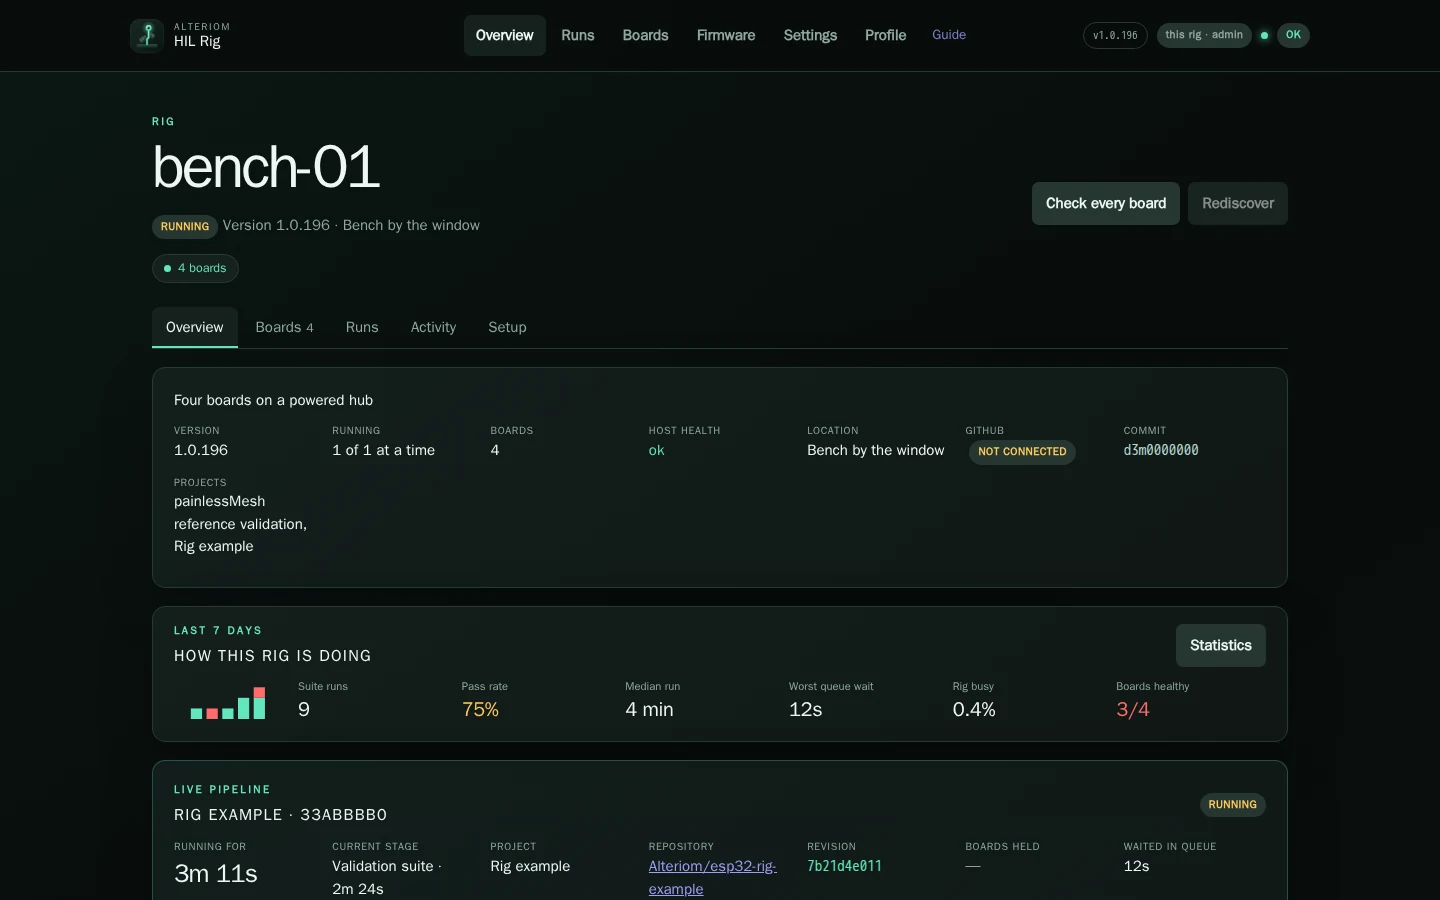Switch to the Activity tab
The image size is (1440, 900).
tap(433, 327)
